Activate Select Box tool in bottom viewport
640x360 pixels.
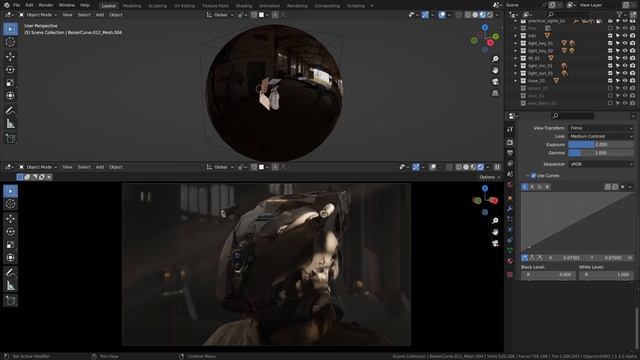pos(10,191)
